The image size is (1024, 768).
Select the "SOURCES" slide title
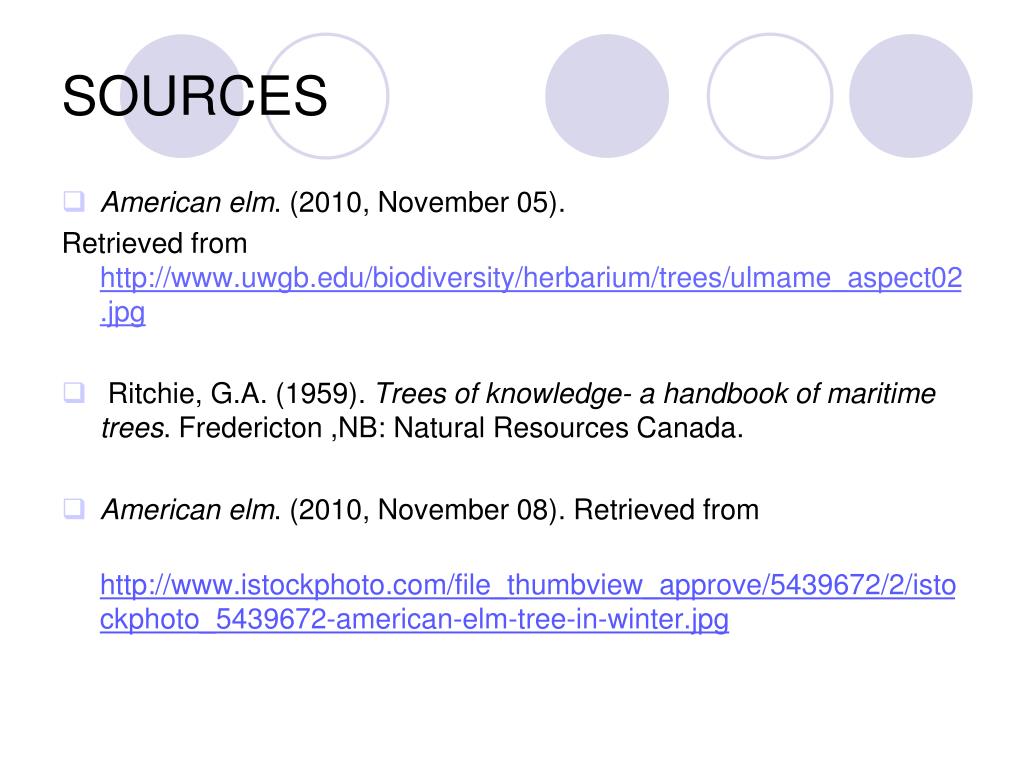tap(195, 97)
